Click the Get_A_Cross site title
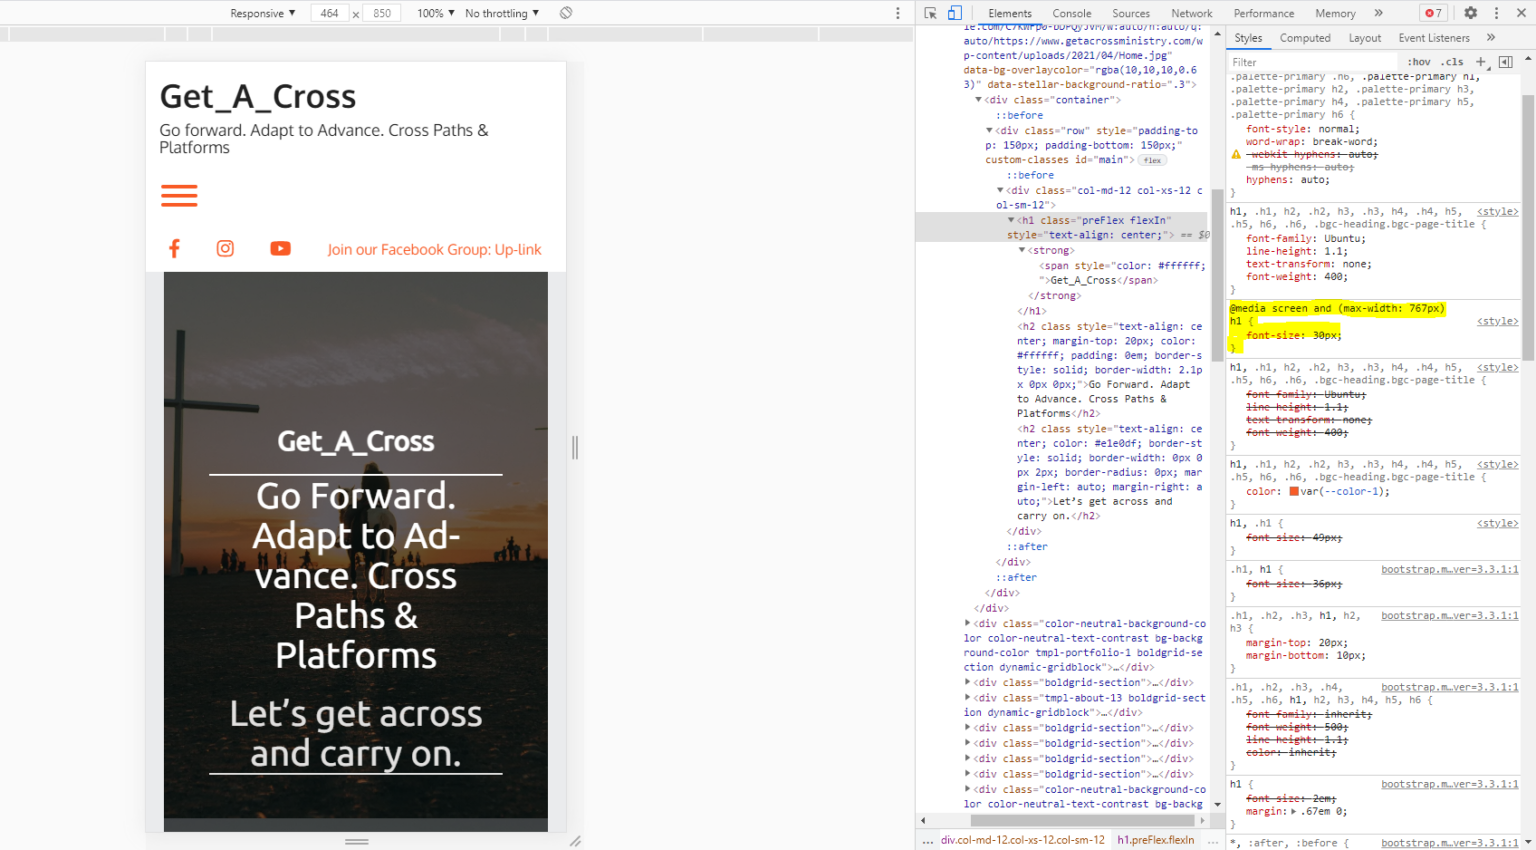Image resolution: width=1536 pixels, height=850 pixels. pyautogui.click(x=257, y=96)
